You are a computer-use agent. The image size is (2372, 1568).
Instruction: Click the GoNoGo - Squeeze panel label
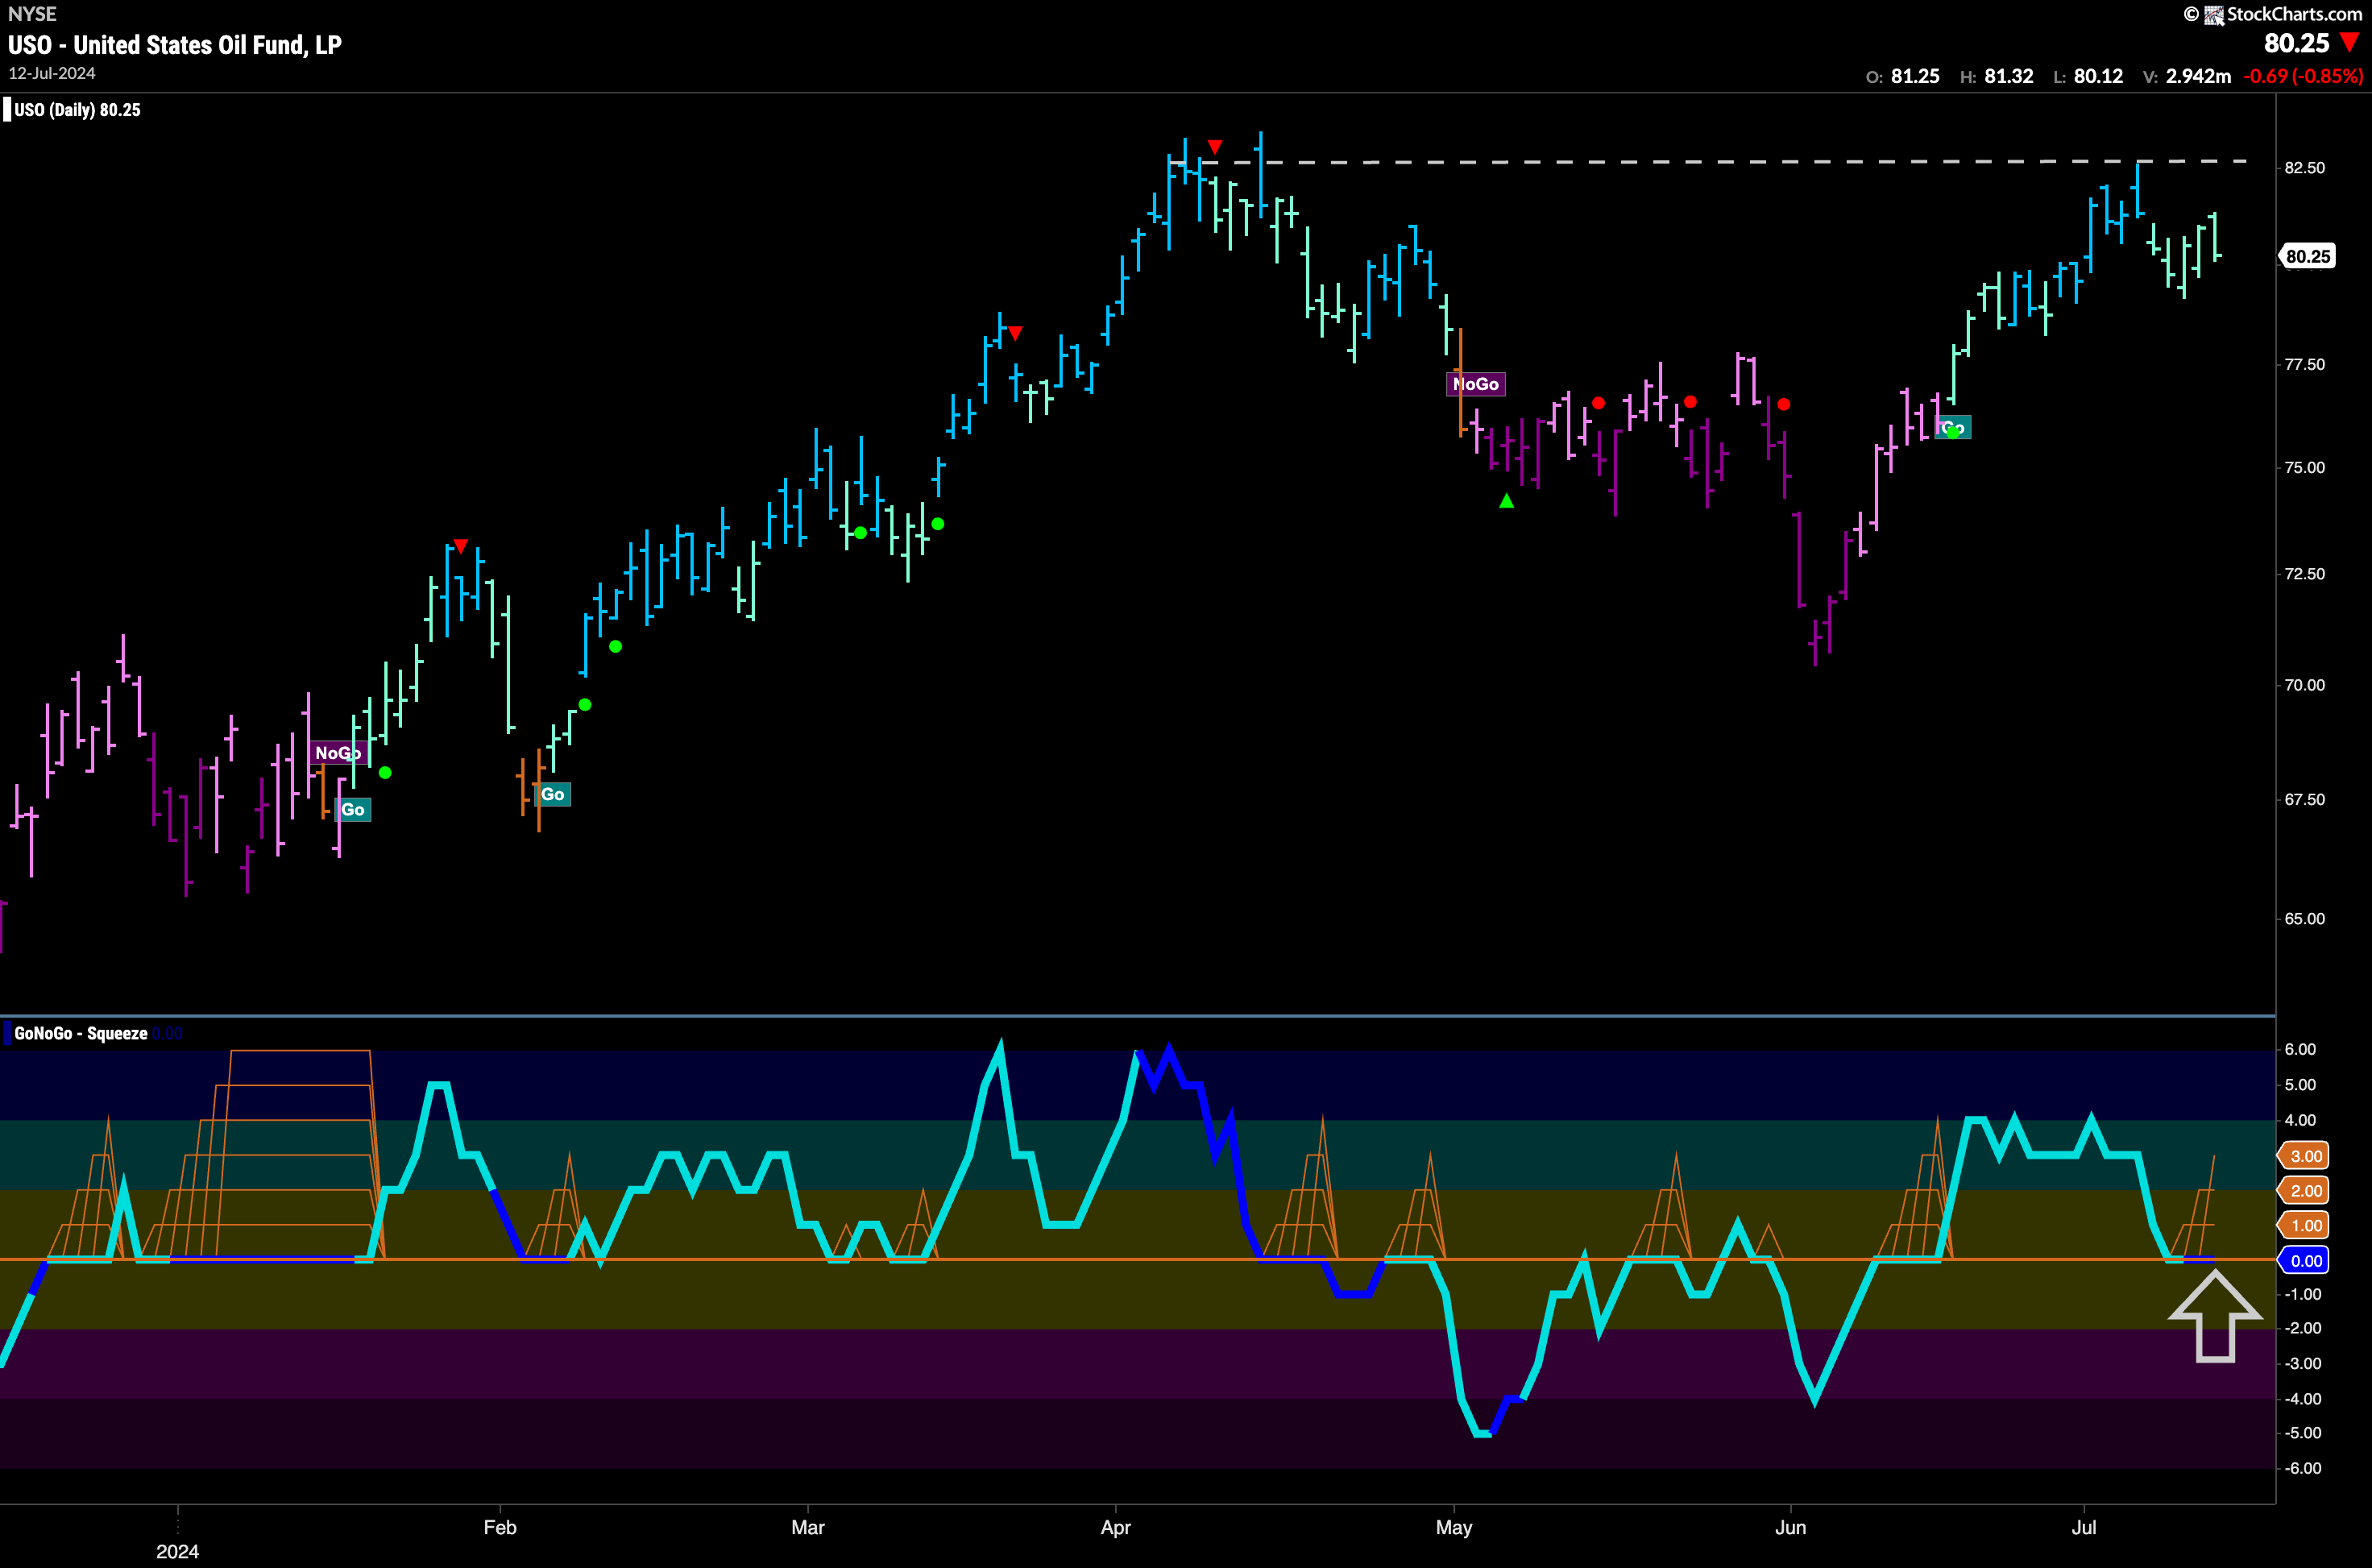click(81, 1033)
